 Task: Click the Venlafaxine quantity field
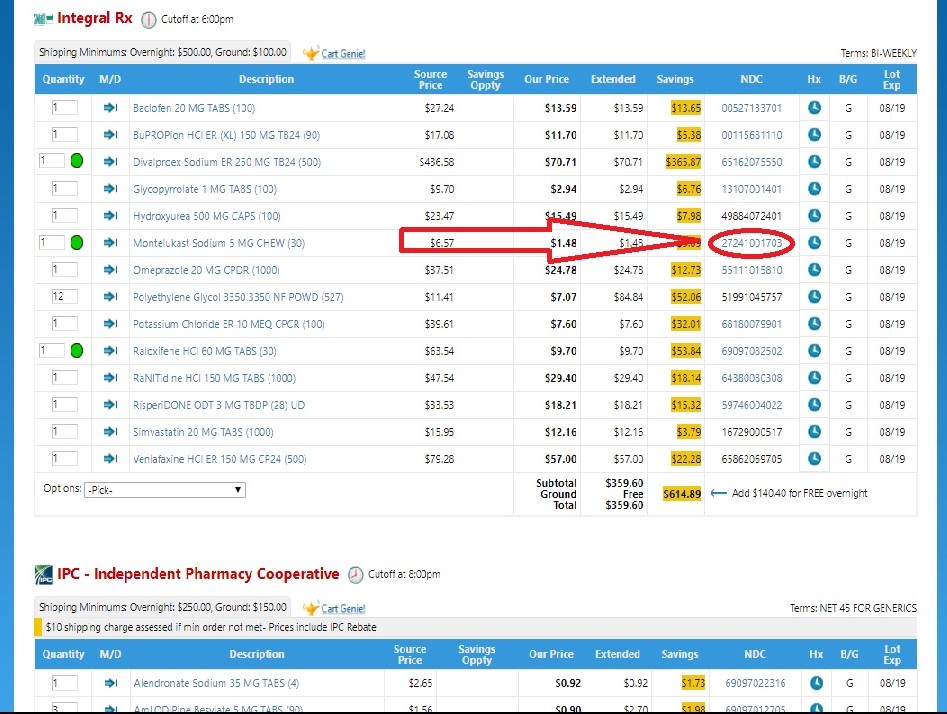(x=64, y=458)
